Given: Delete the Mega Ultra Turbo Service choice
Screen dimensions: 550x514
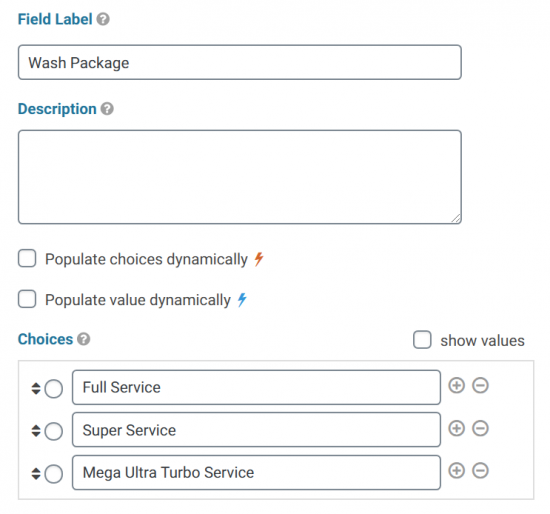Looking at the screenshot, I should pyautogui.click(x=480, y=470).
